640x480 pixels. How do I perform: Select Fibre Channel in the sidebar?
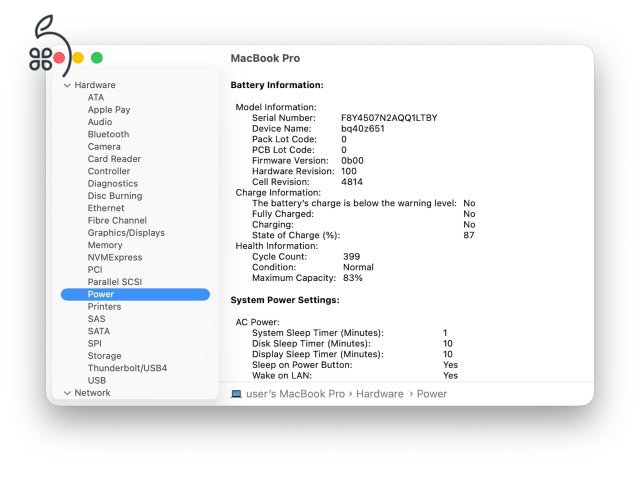117,220
